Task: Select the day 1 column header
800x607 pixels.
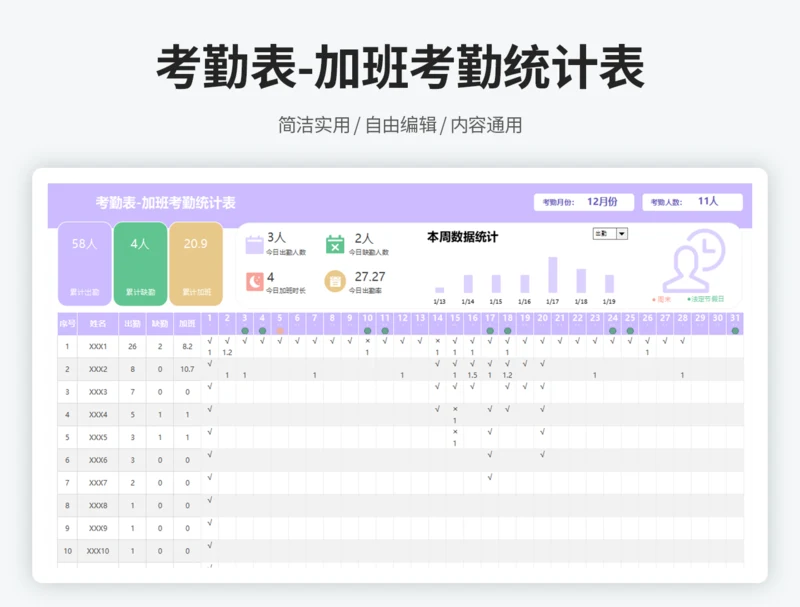Action: click(x=210, y=323)
